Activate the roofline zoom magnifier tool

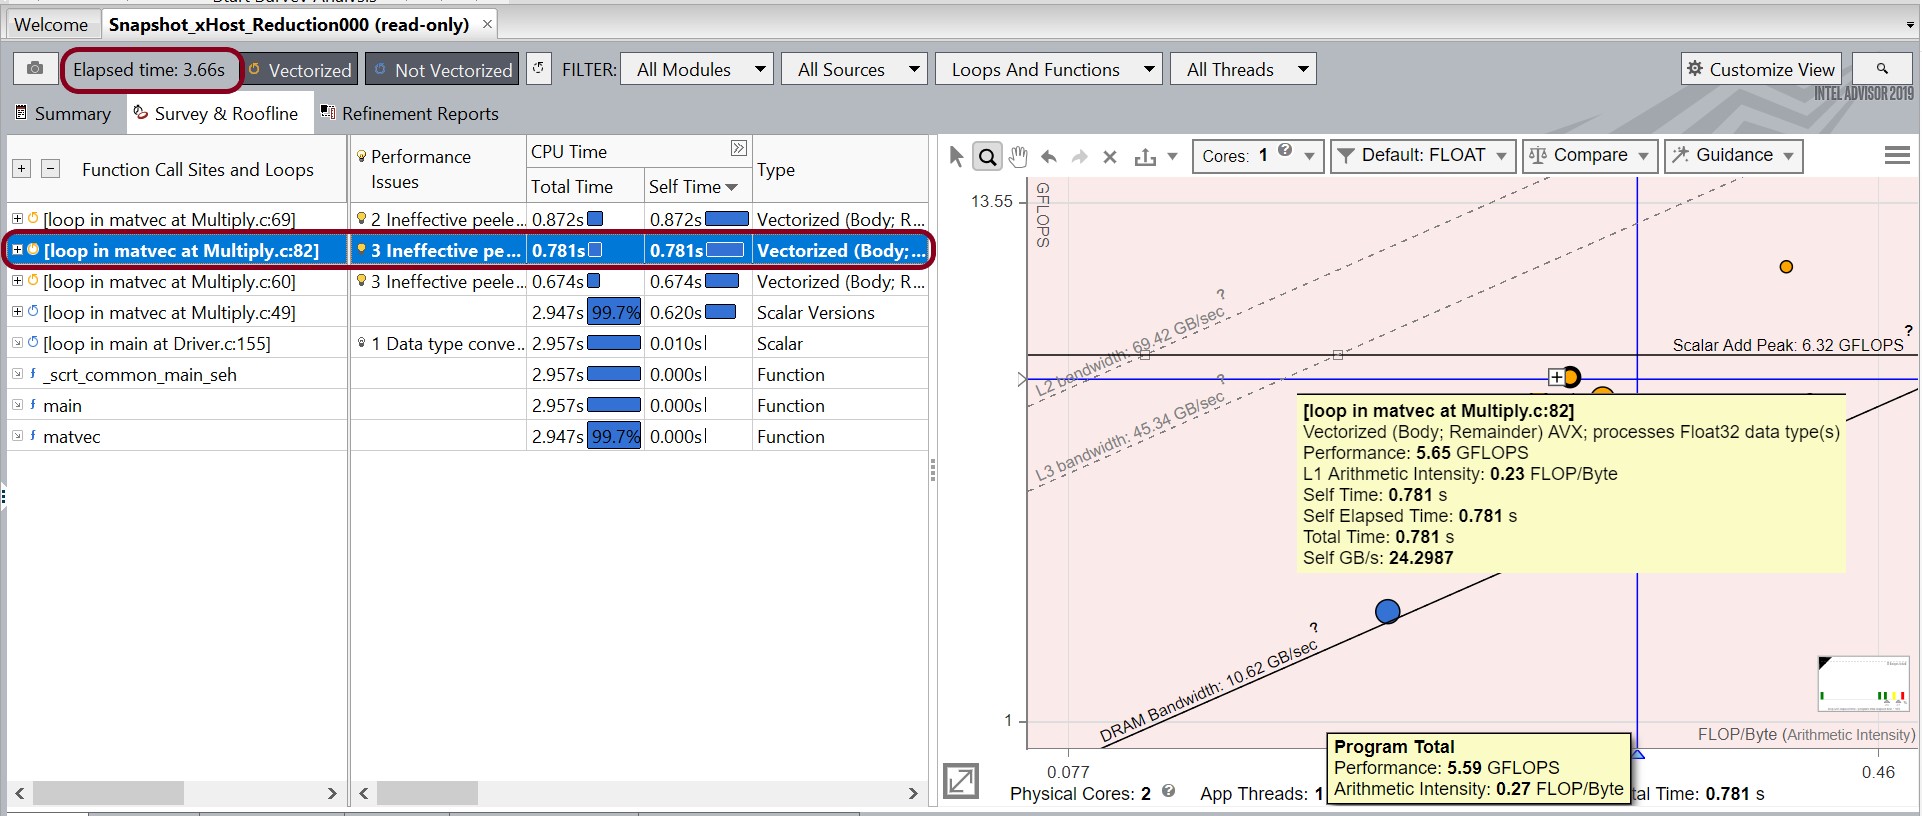click(x=987, y=157)
